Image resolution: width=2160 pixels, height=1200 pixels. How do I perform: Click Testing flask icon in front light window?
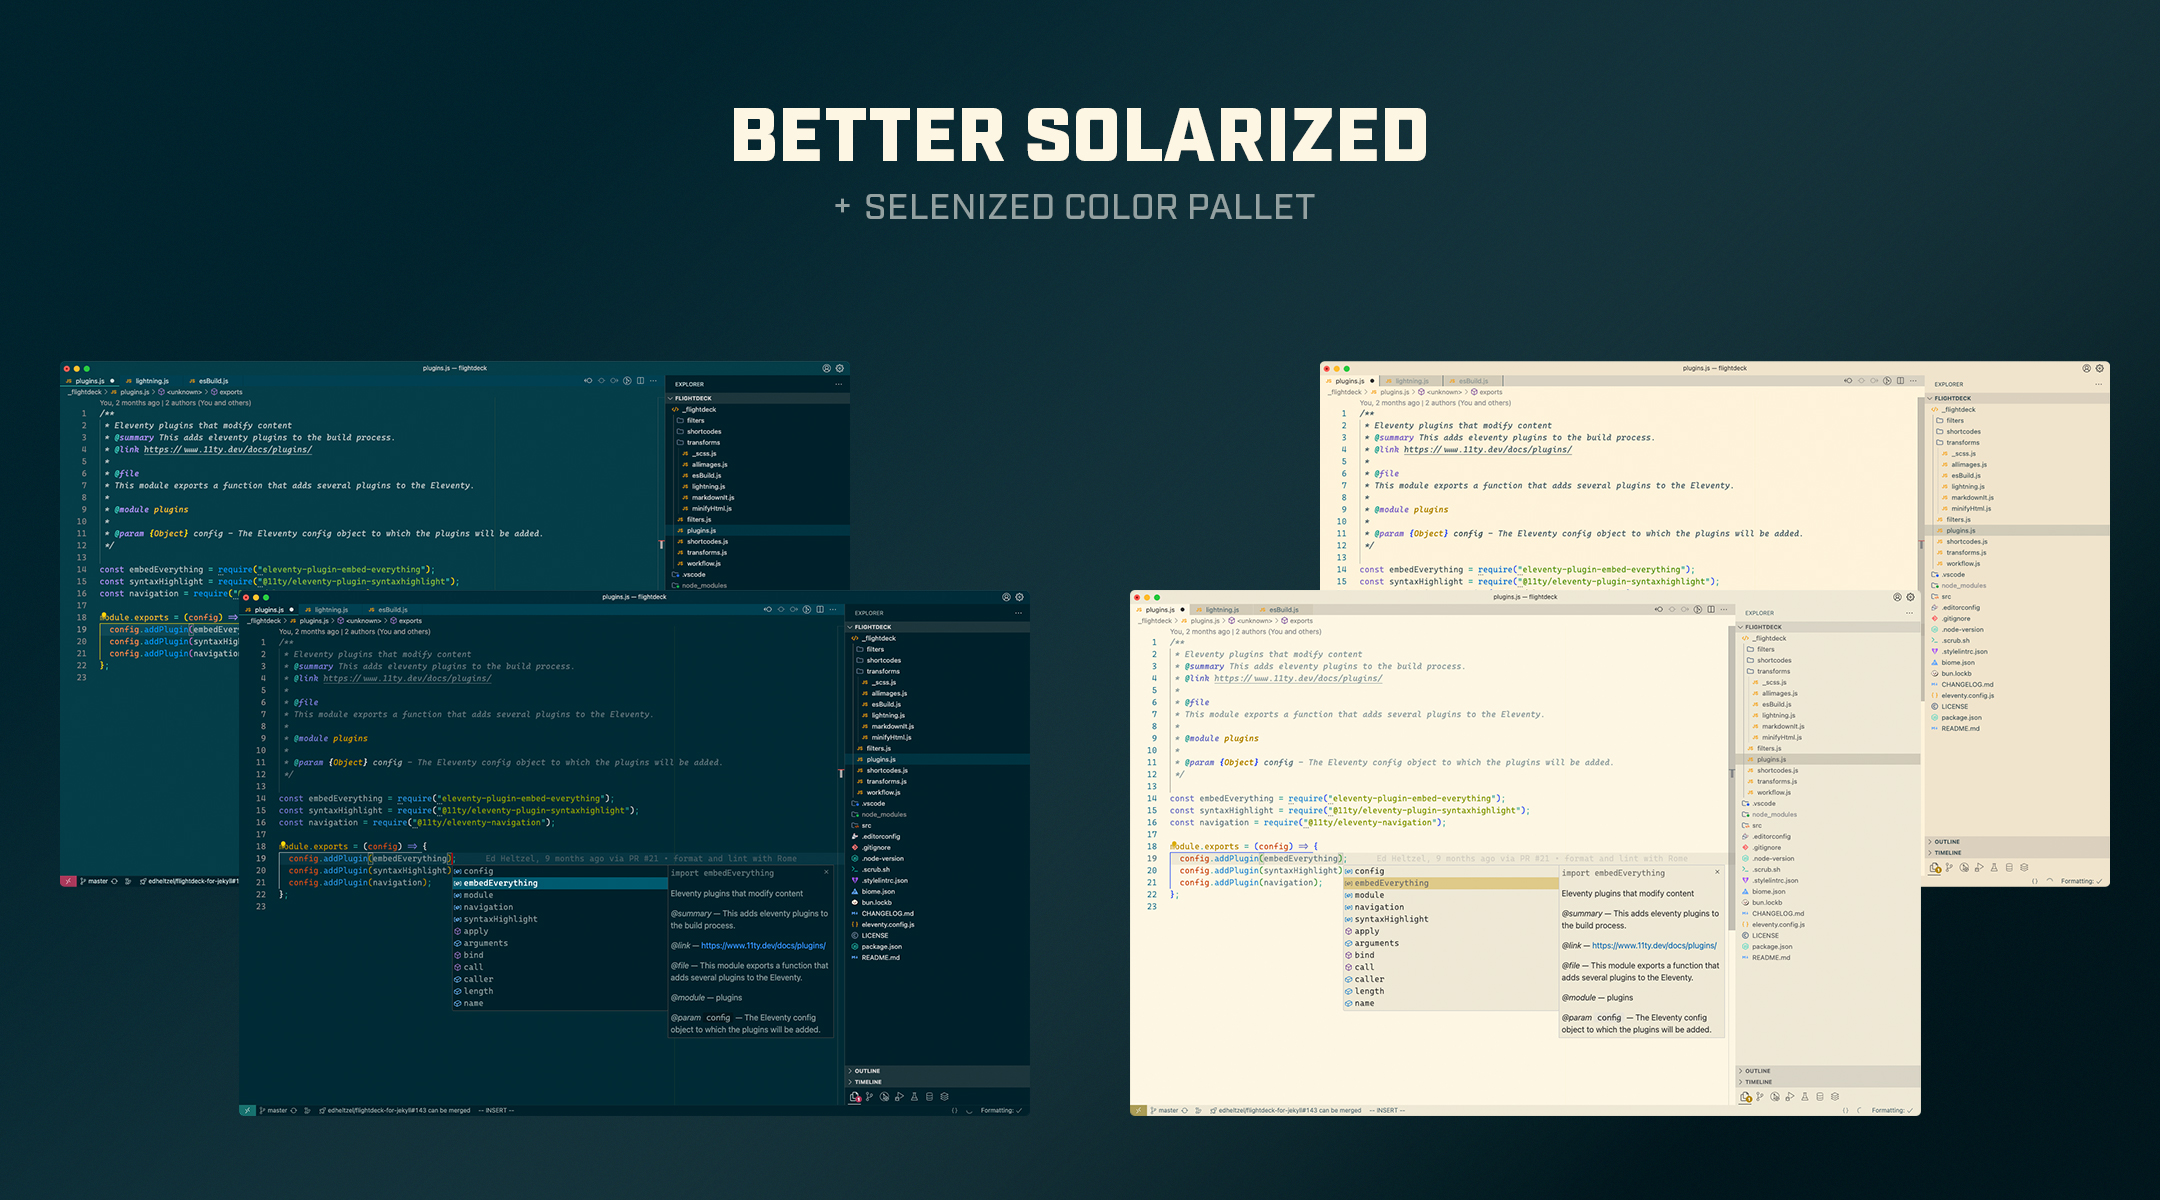[x=1805, y=1097]
